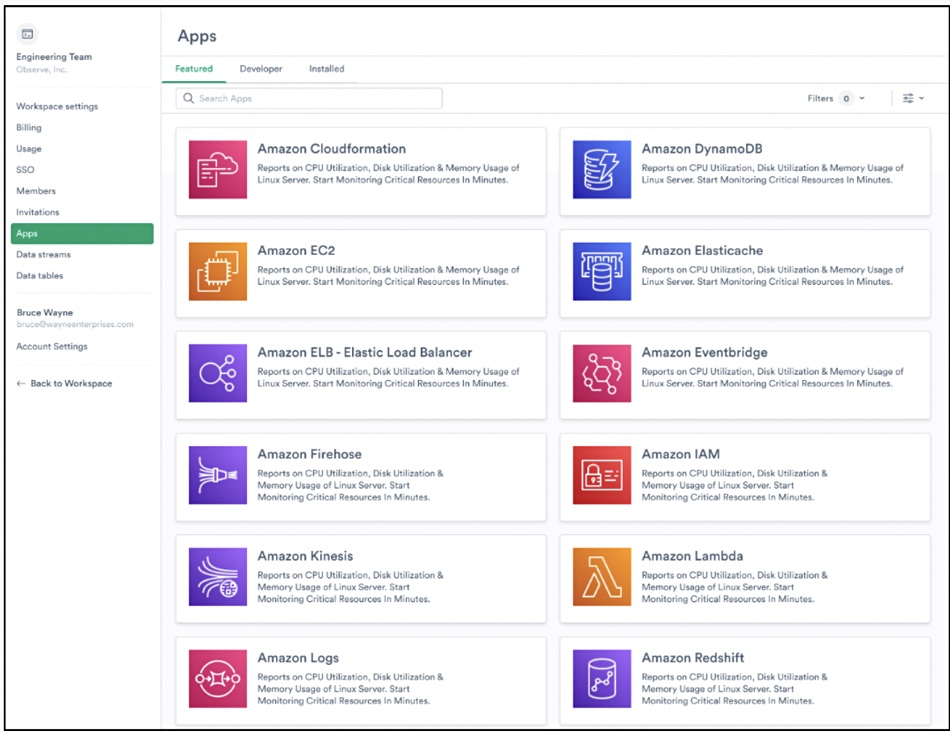
Task: Switch to the Featured tab
Action: pyautogui.click(x=194, y=69)
